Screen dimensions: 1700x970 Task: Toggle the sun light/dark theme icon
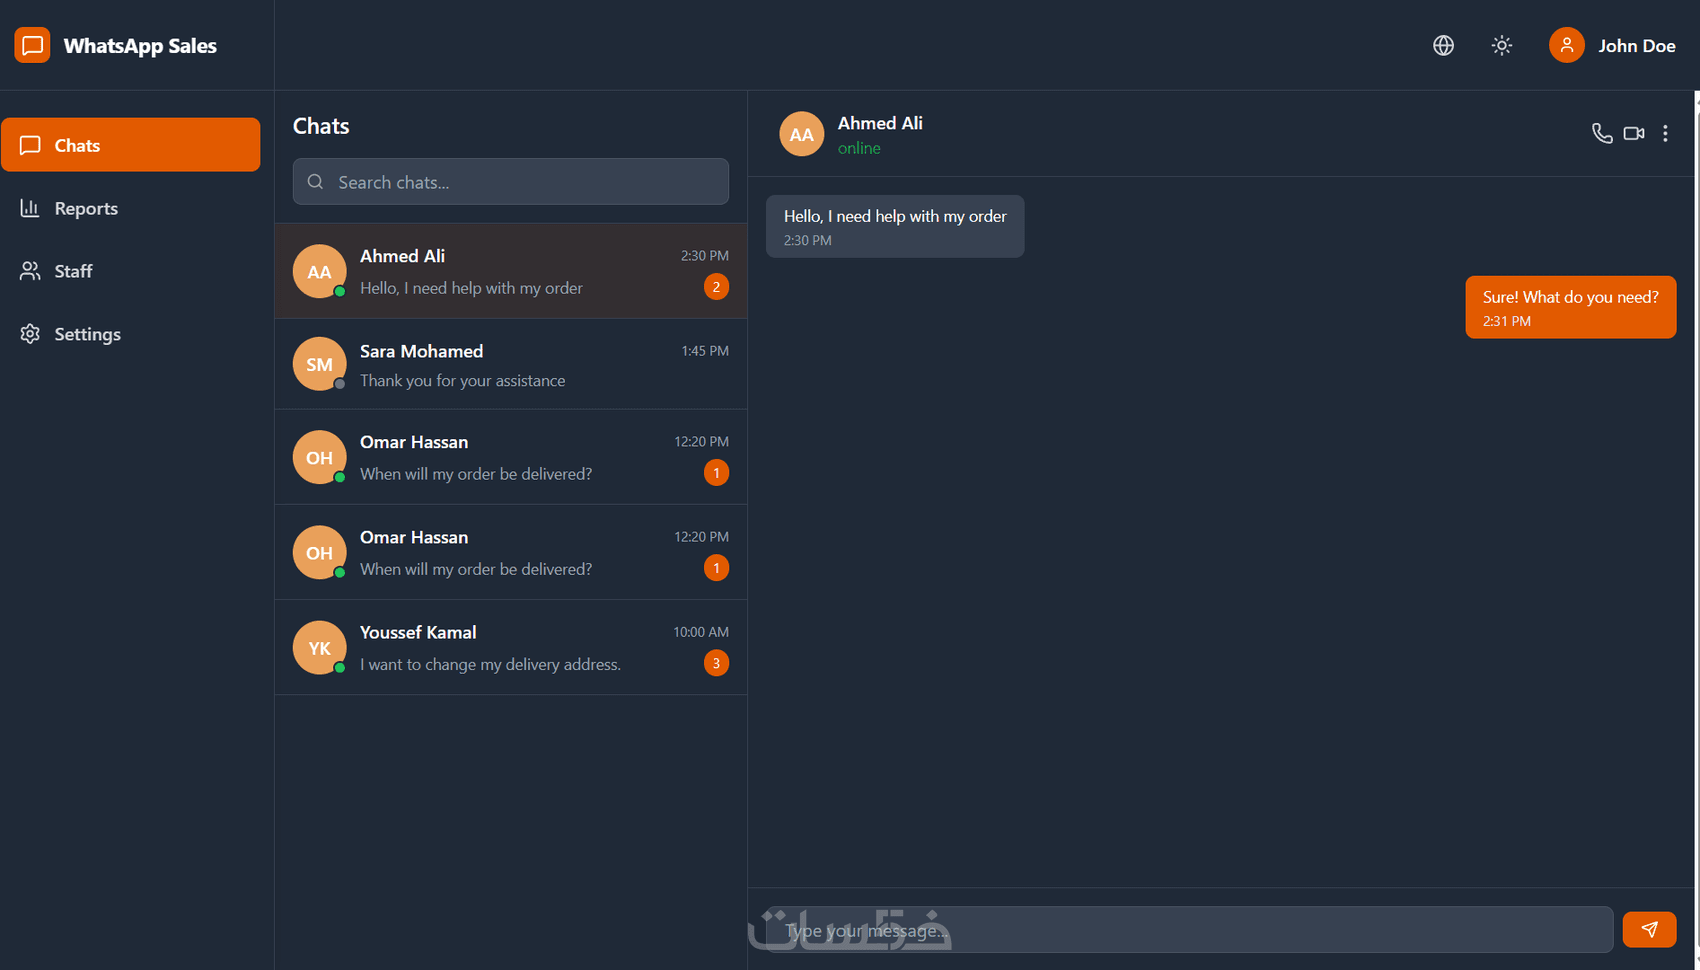[1502, 45]
